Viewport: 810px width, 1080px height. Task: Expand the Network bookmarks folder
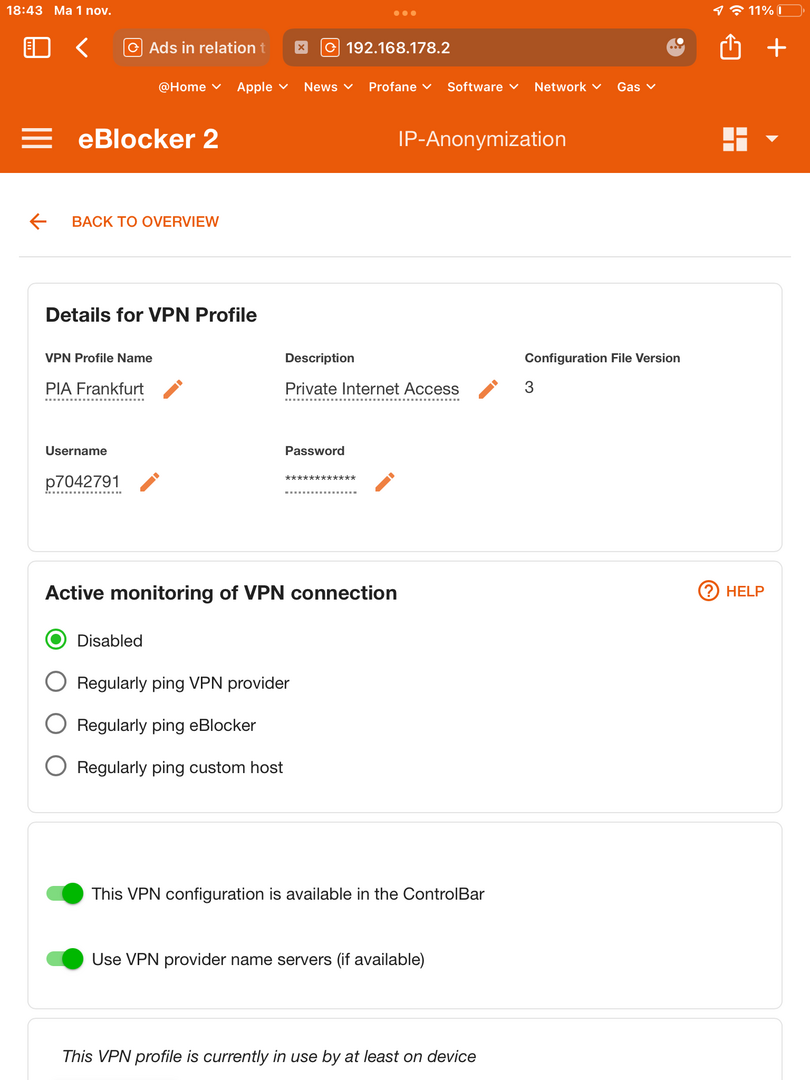(x=568, y=87)
